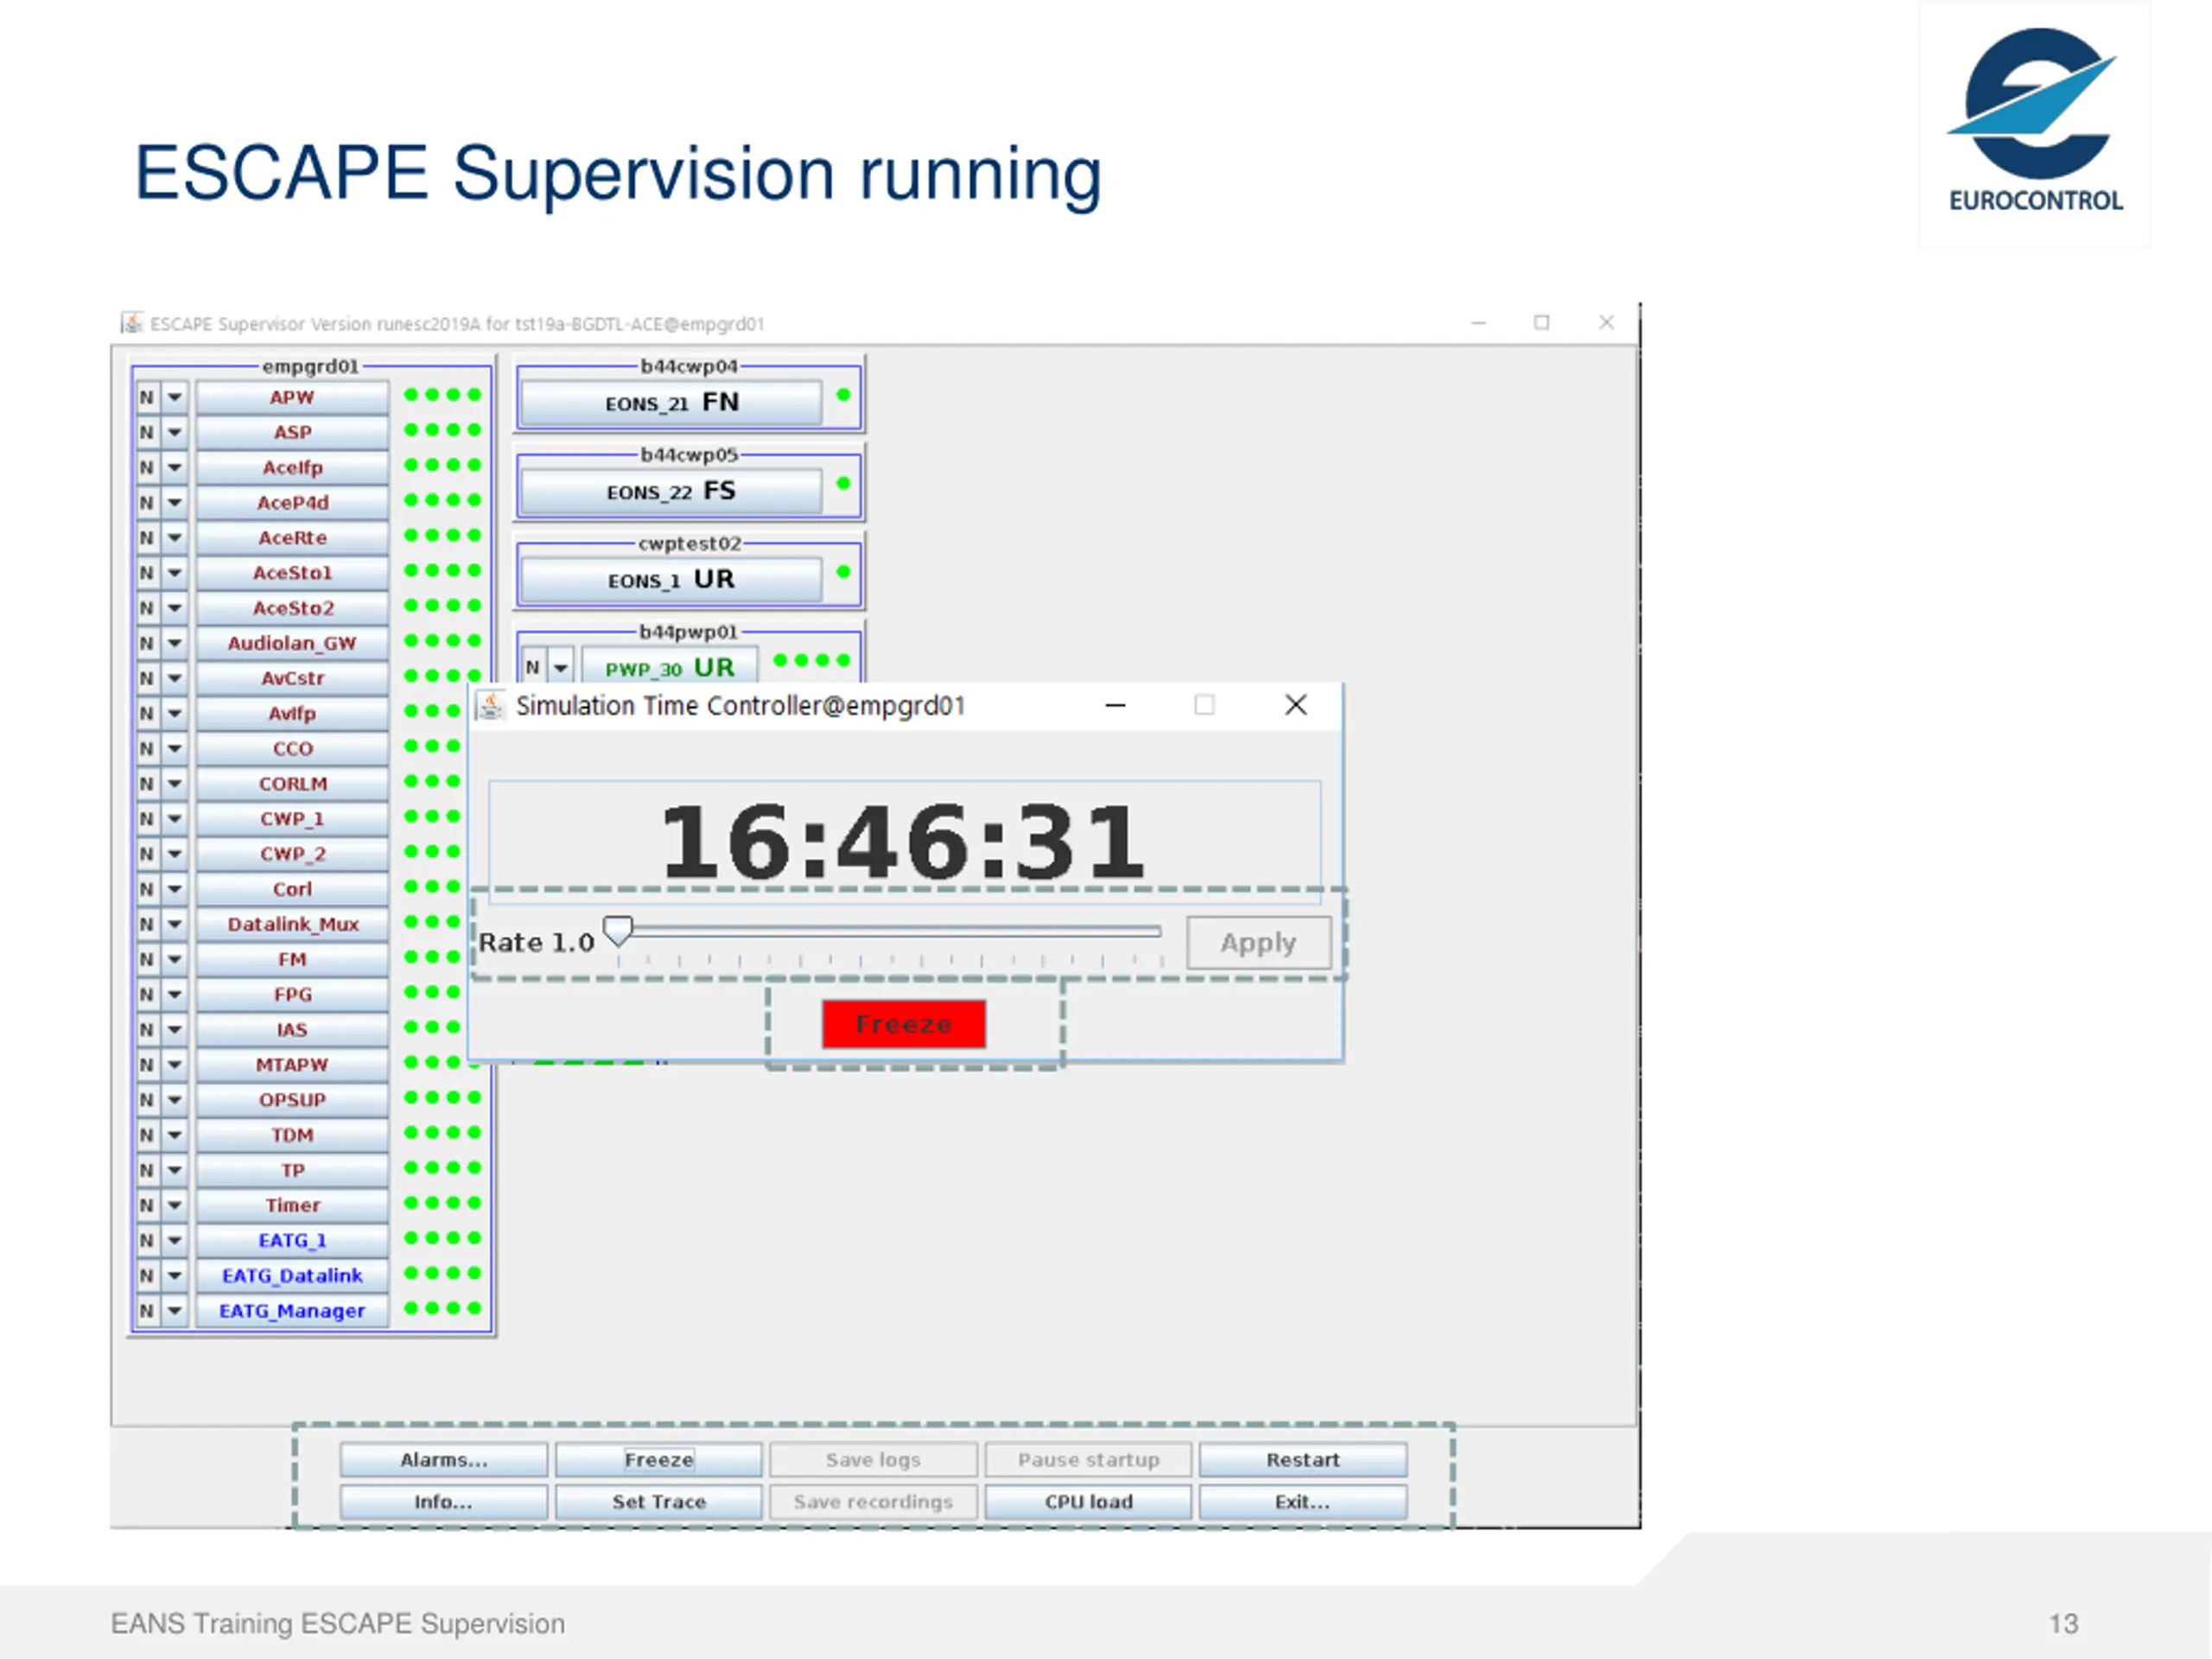2212x1659 pixels.
Task: Click the CPU load button
Action: point(1088,1501)
